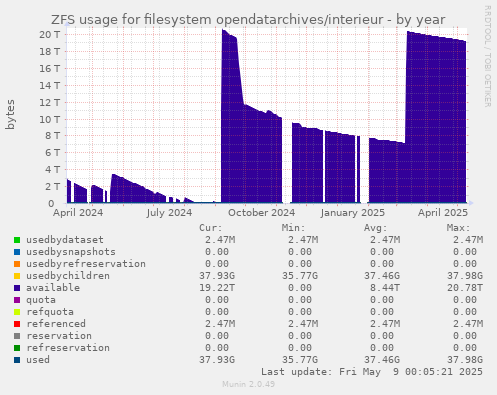Viewport: 497px width, 395px height.
Task: Select the usedbysnapshots legend label
Action: (71, 252)
